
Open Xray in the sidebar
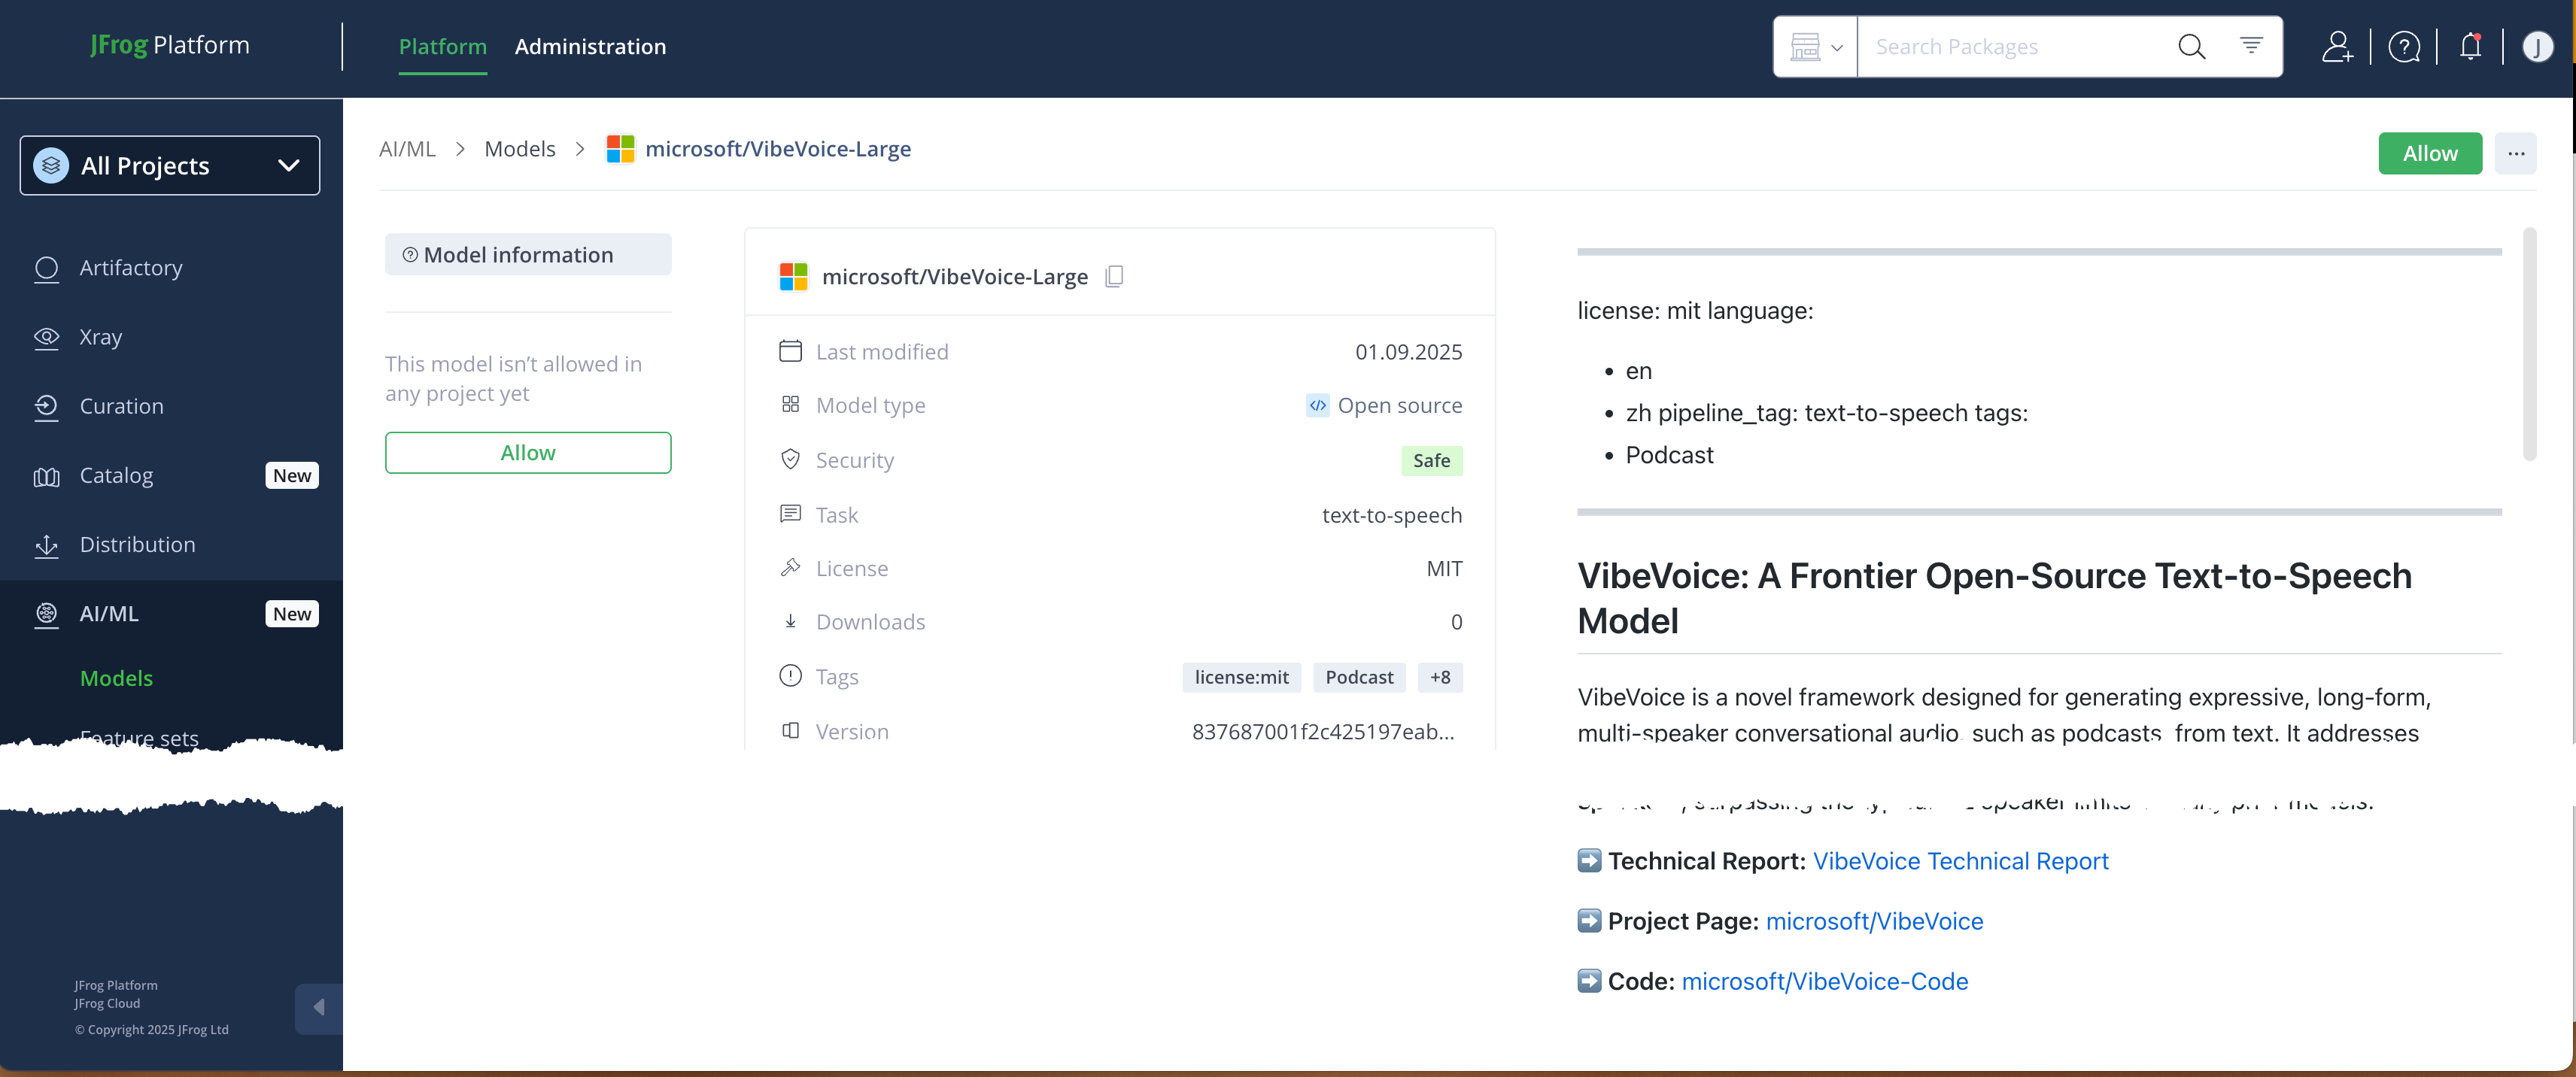click(100, 337)
